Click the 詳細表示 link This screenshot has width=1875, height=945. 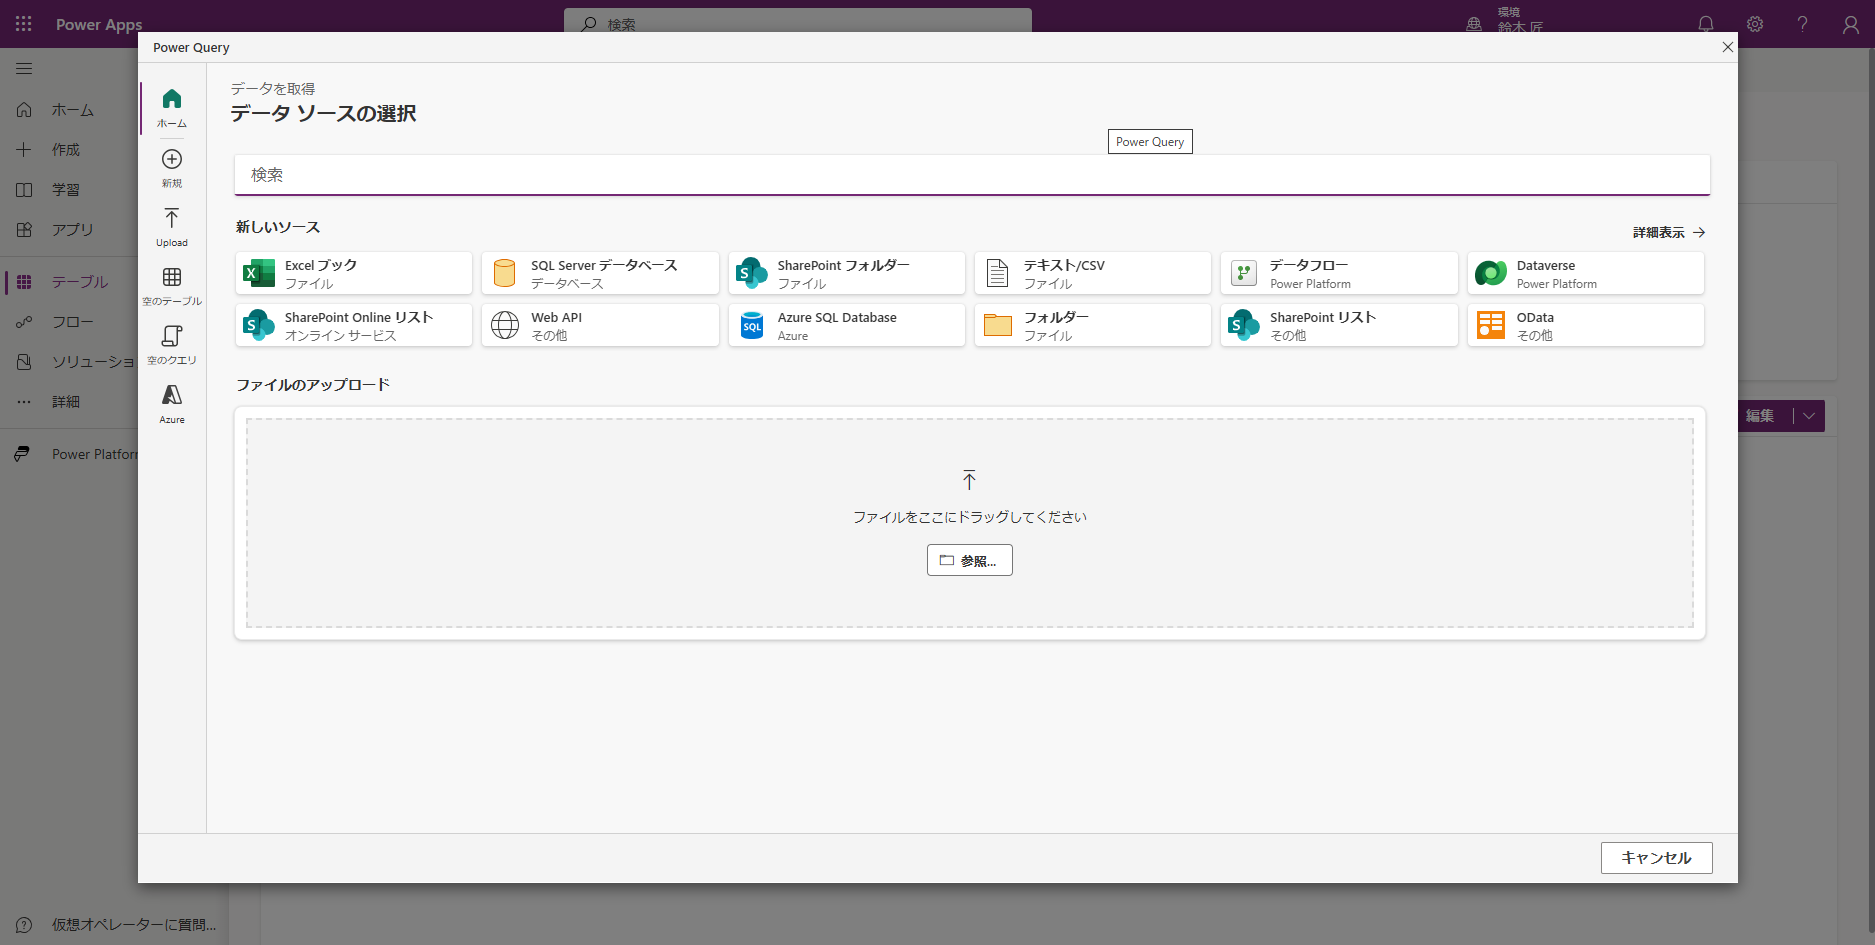click(1660, 231)
